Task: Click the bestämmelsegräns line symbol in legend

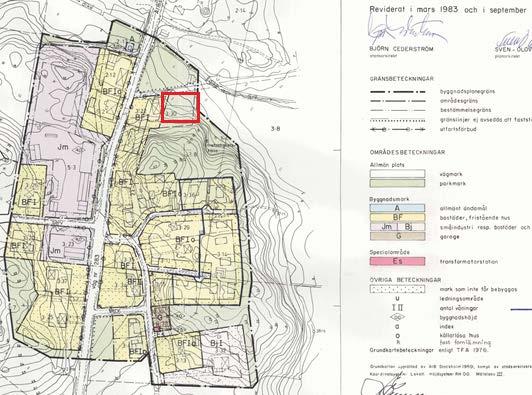Action: tap(397, 110)
